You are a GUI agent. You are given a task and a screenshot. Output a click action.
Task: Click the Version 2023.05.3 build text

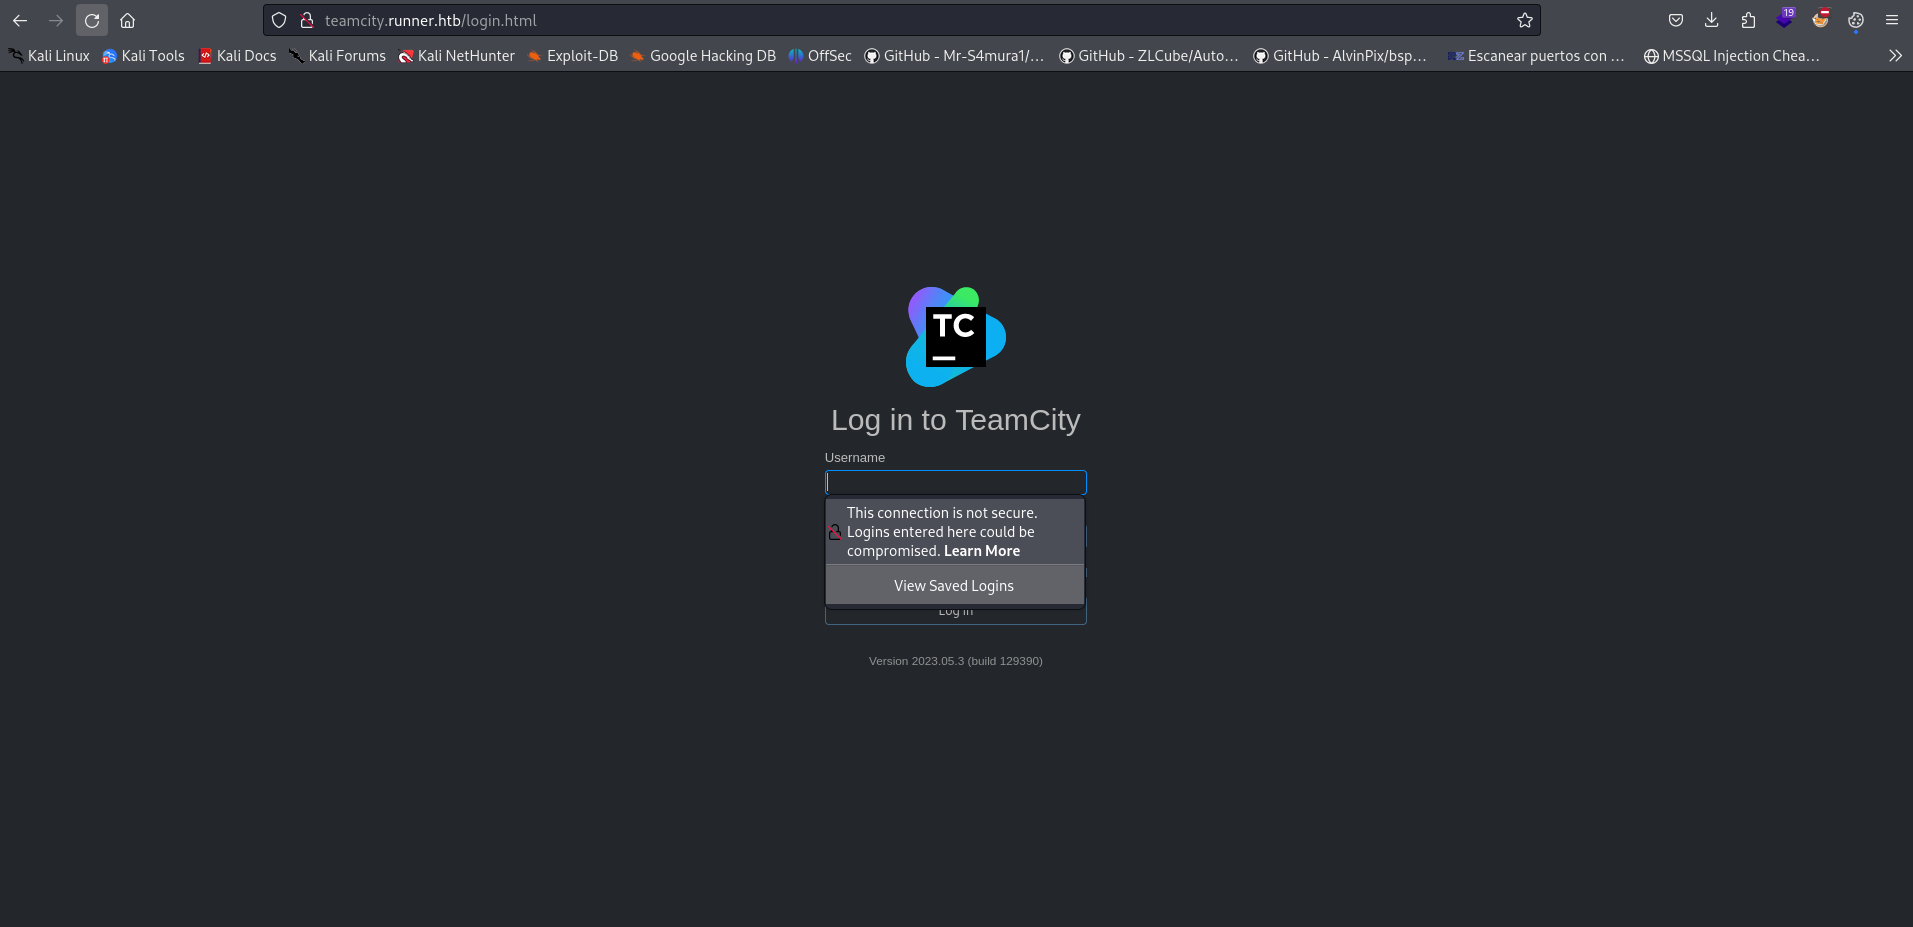[955, 661]
